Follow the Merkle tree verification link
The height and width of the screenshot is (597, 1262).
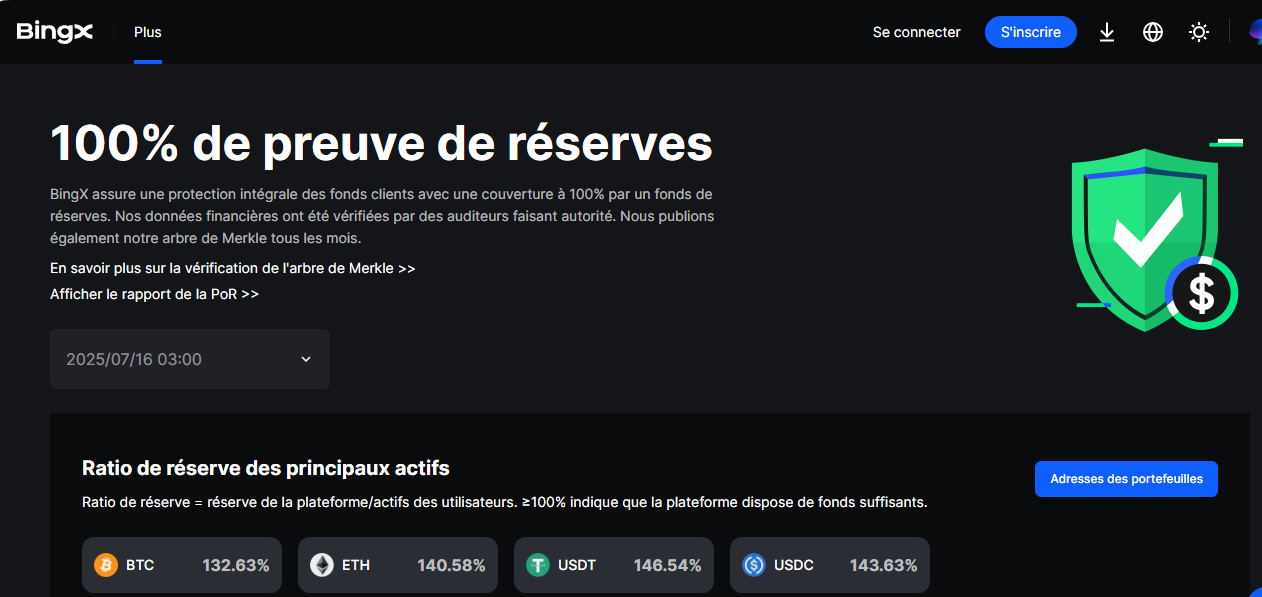point(232,267)
